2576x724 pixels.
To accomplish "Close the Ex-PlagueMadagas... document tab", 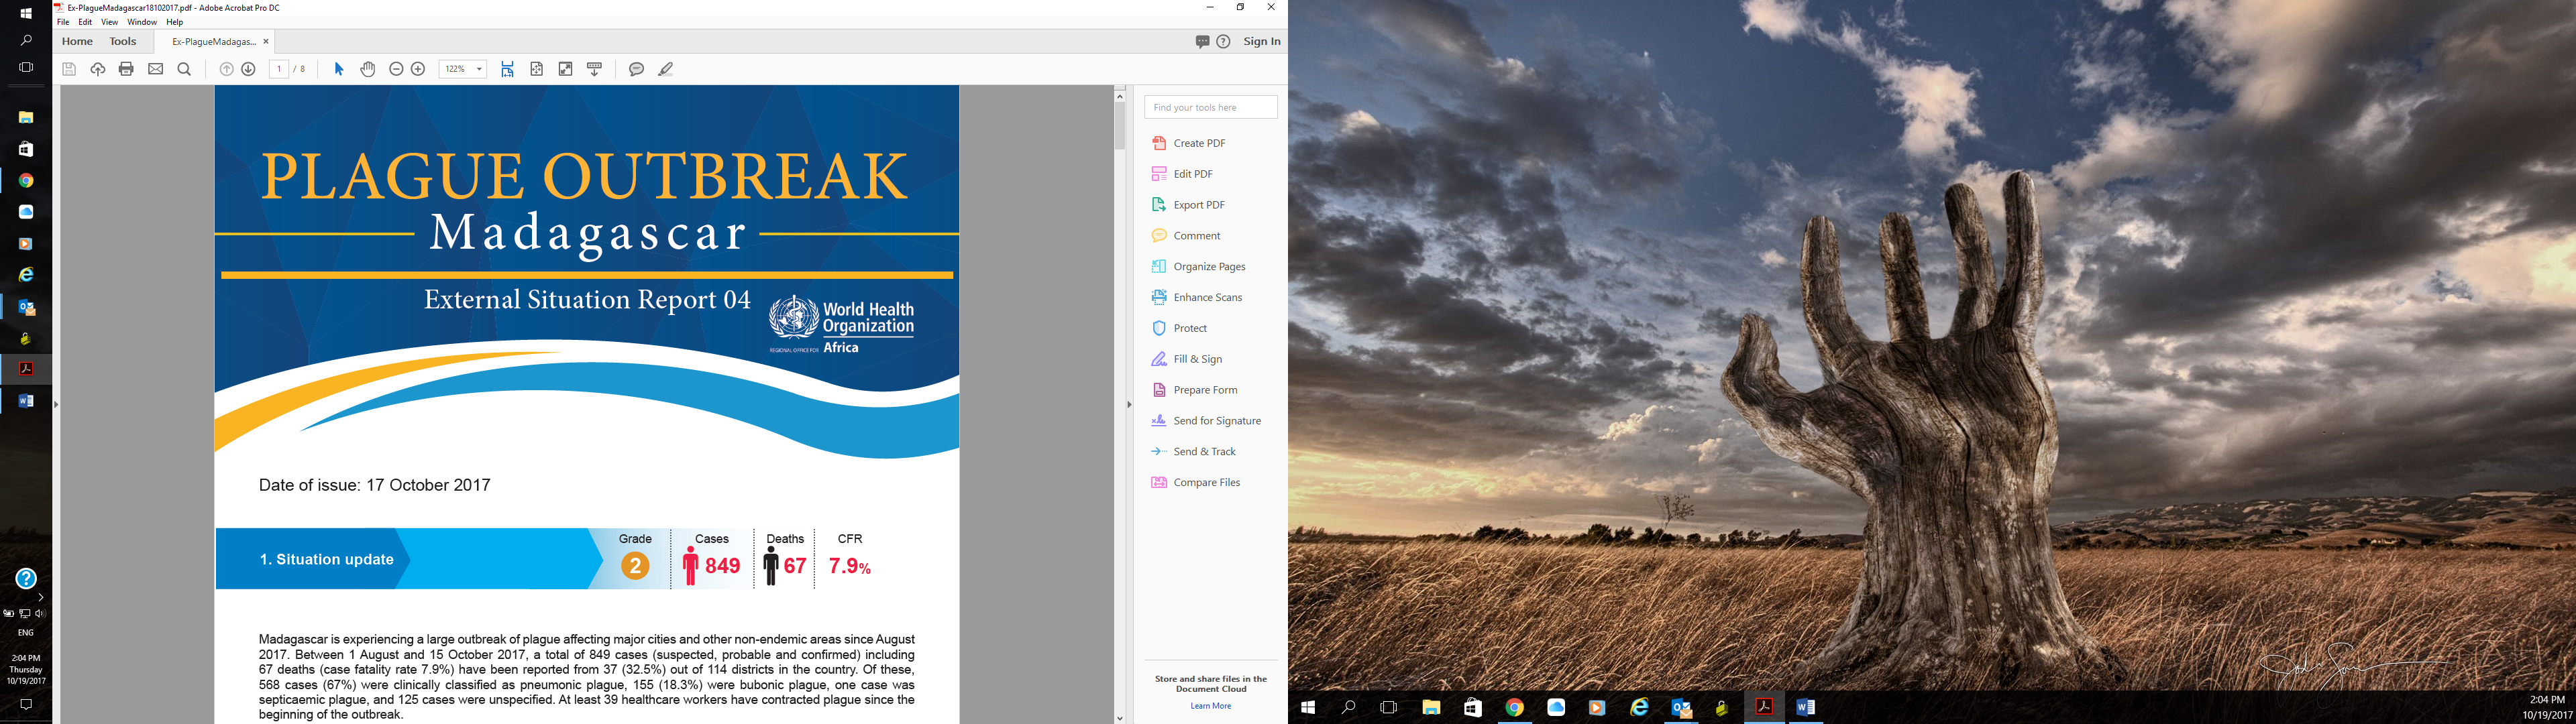I will [266, 41].
